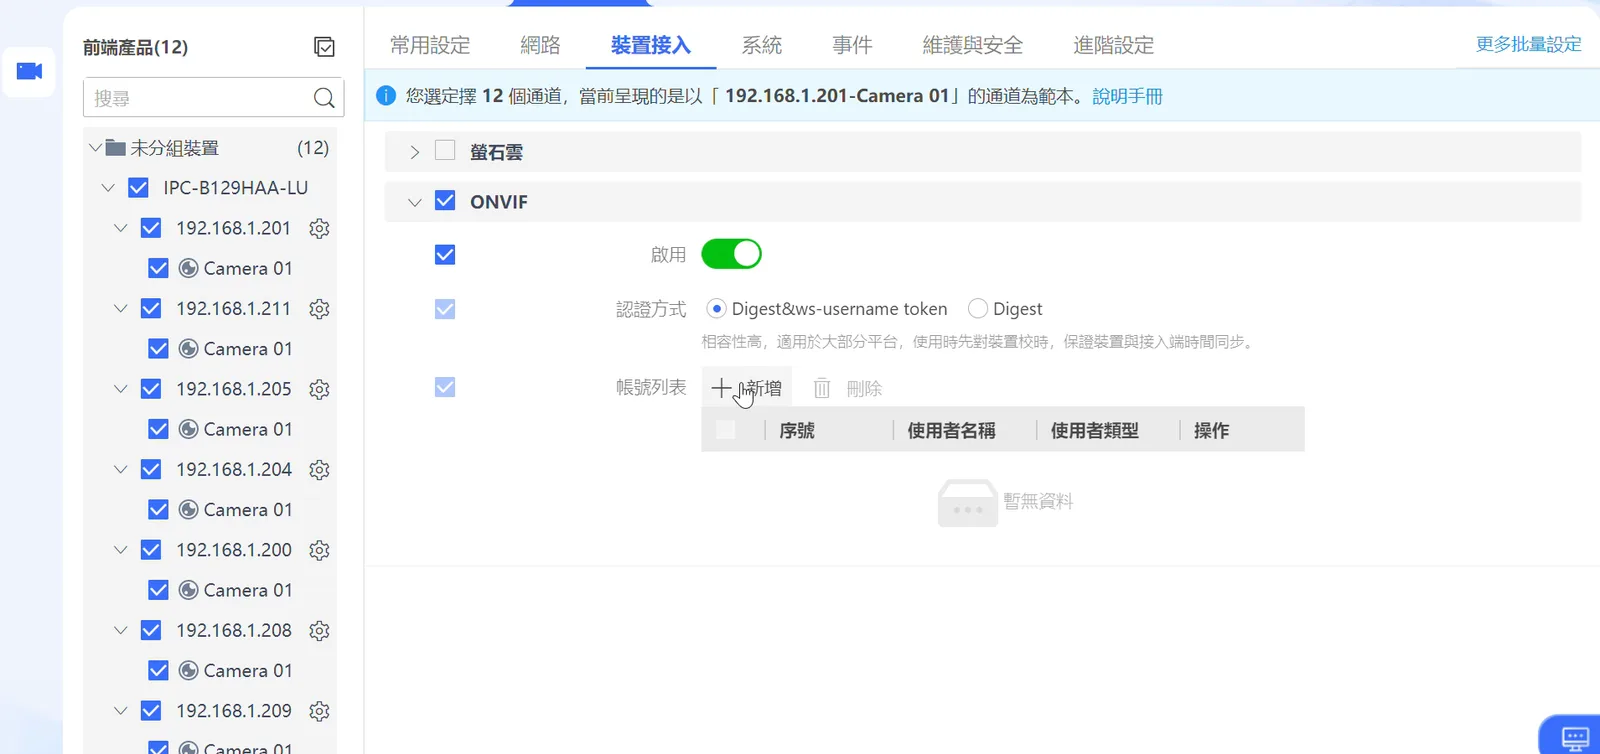Uncheck the IPC-B129HAA-LU group checkbox
1600x754 pixels.
139,188
